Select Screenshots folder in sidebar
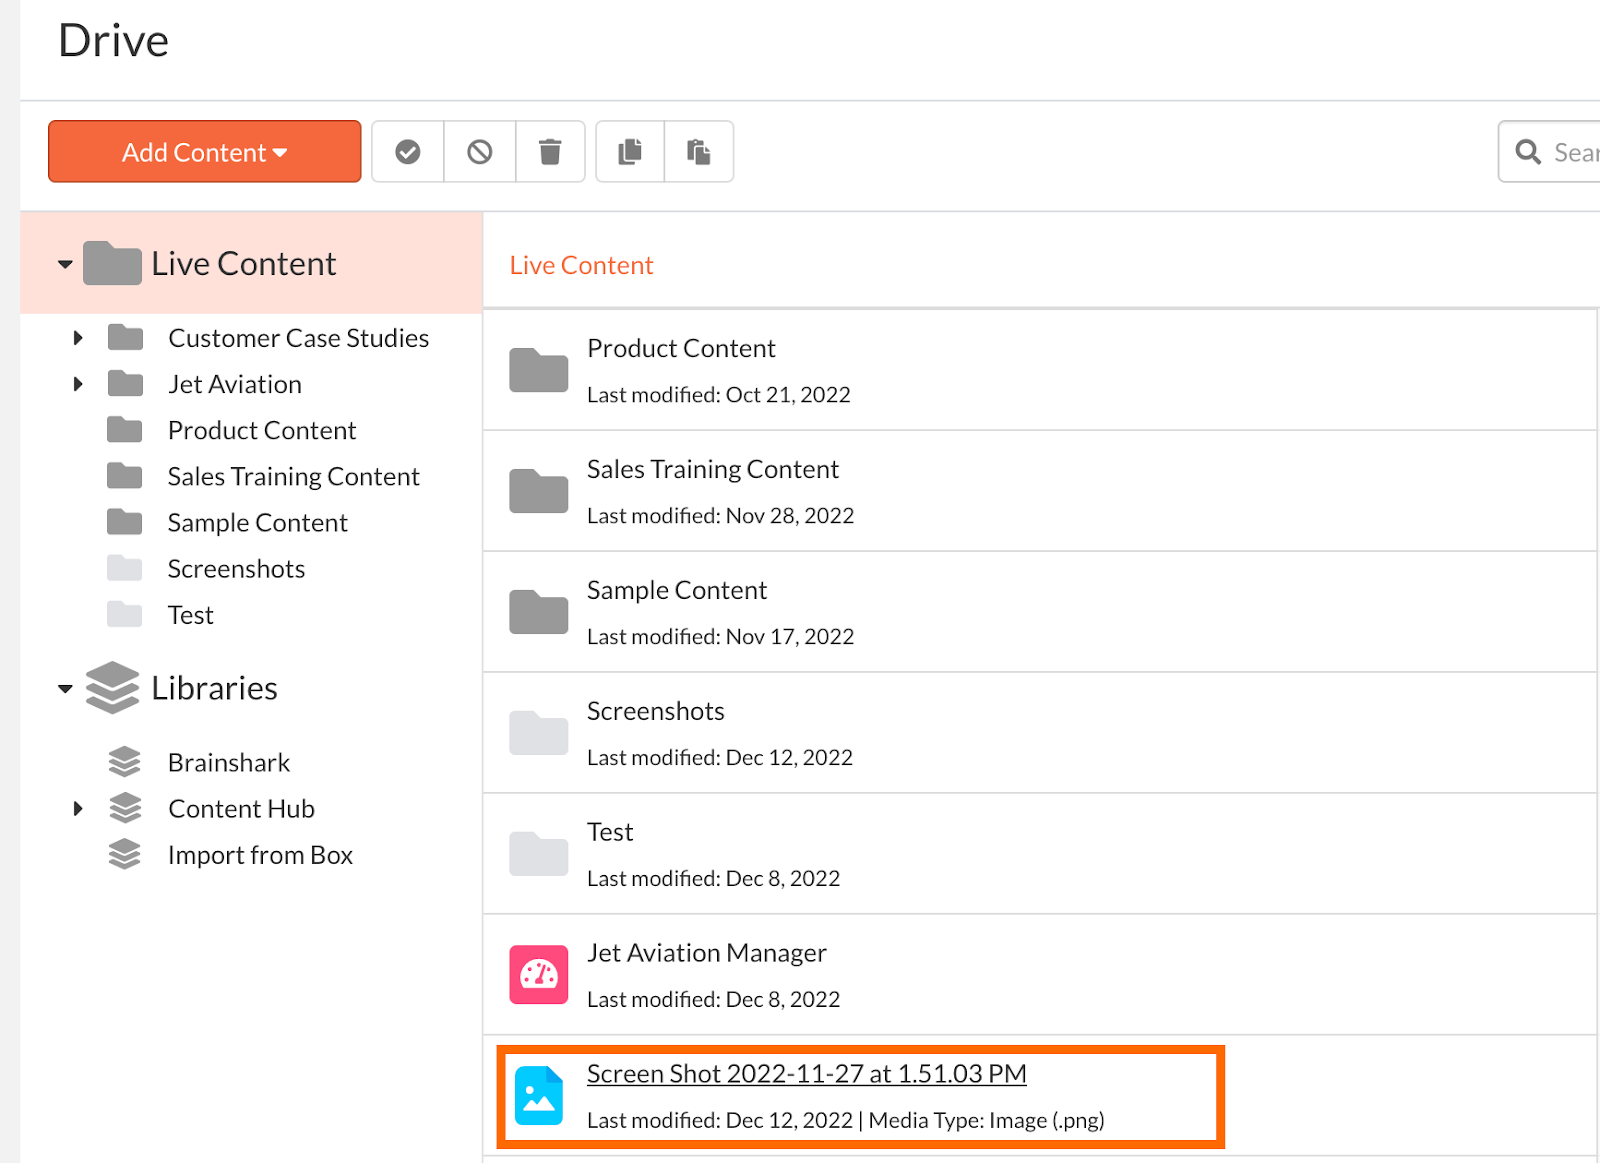 coord(236,568)
